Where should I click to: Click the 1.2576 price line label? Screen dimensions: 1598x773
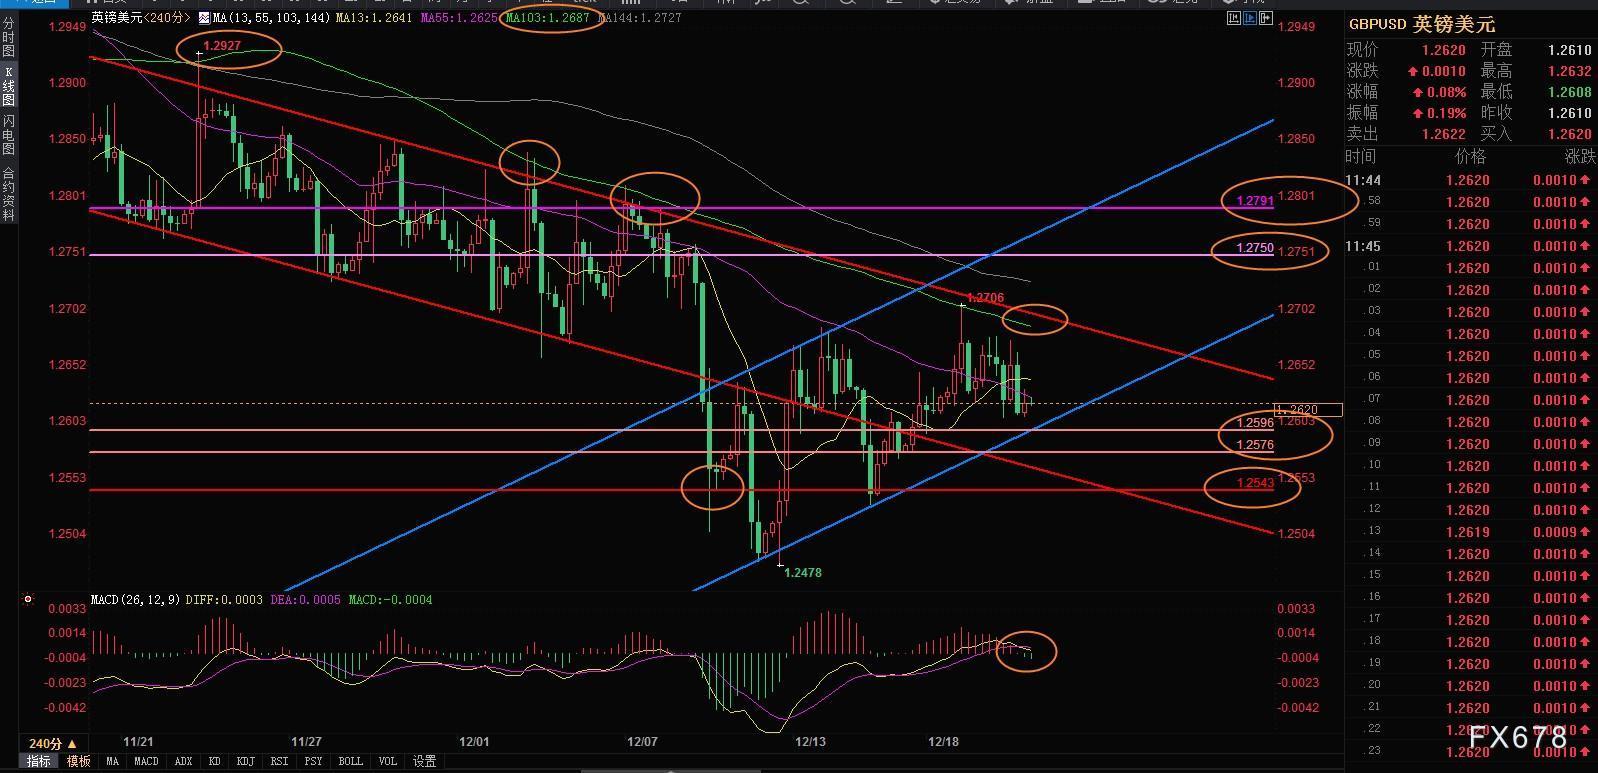1255,445
